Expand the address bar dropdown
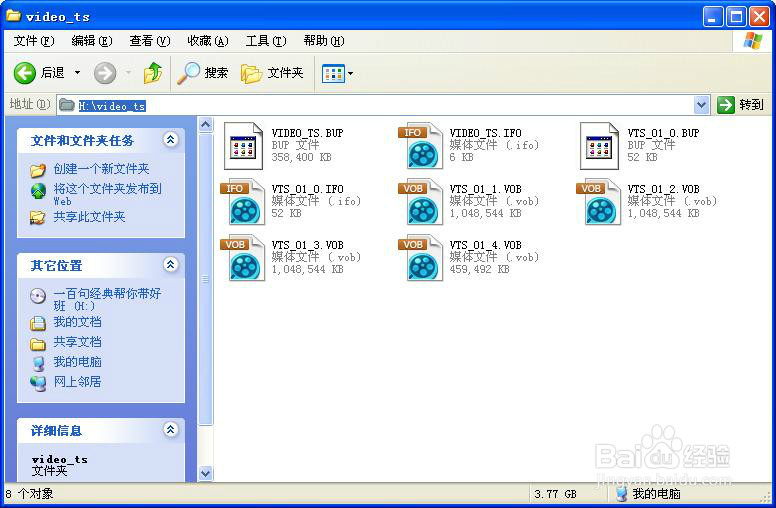 click(701, 105)
